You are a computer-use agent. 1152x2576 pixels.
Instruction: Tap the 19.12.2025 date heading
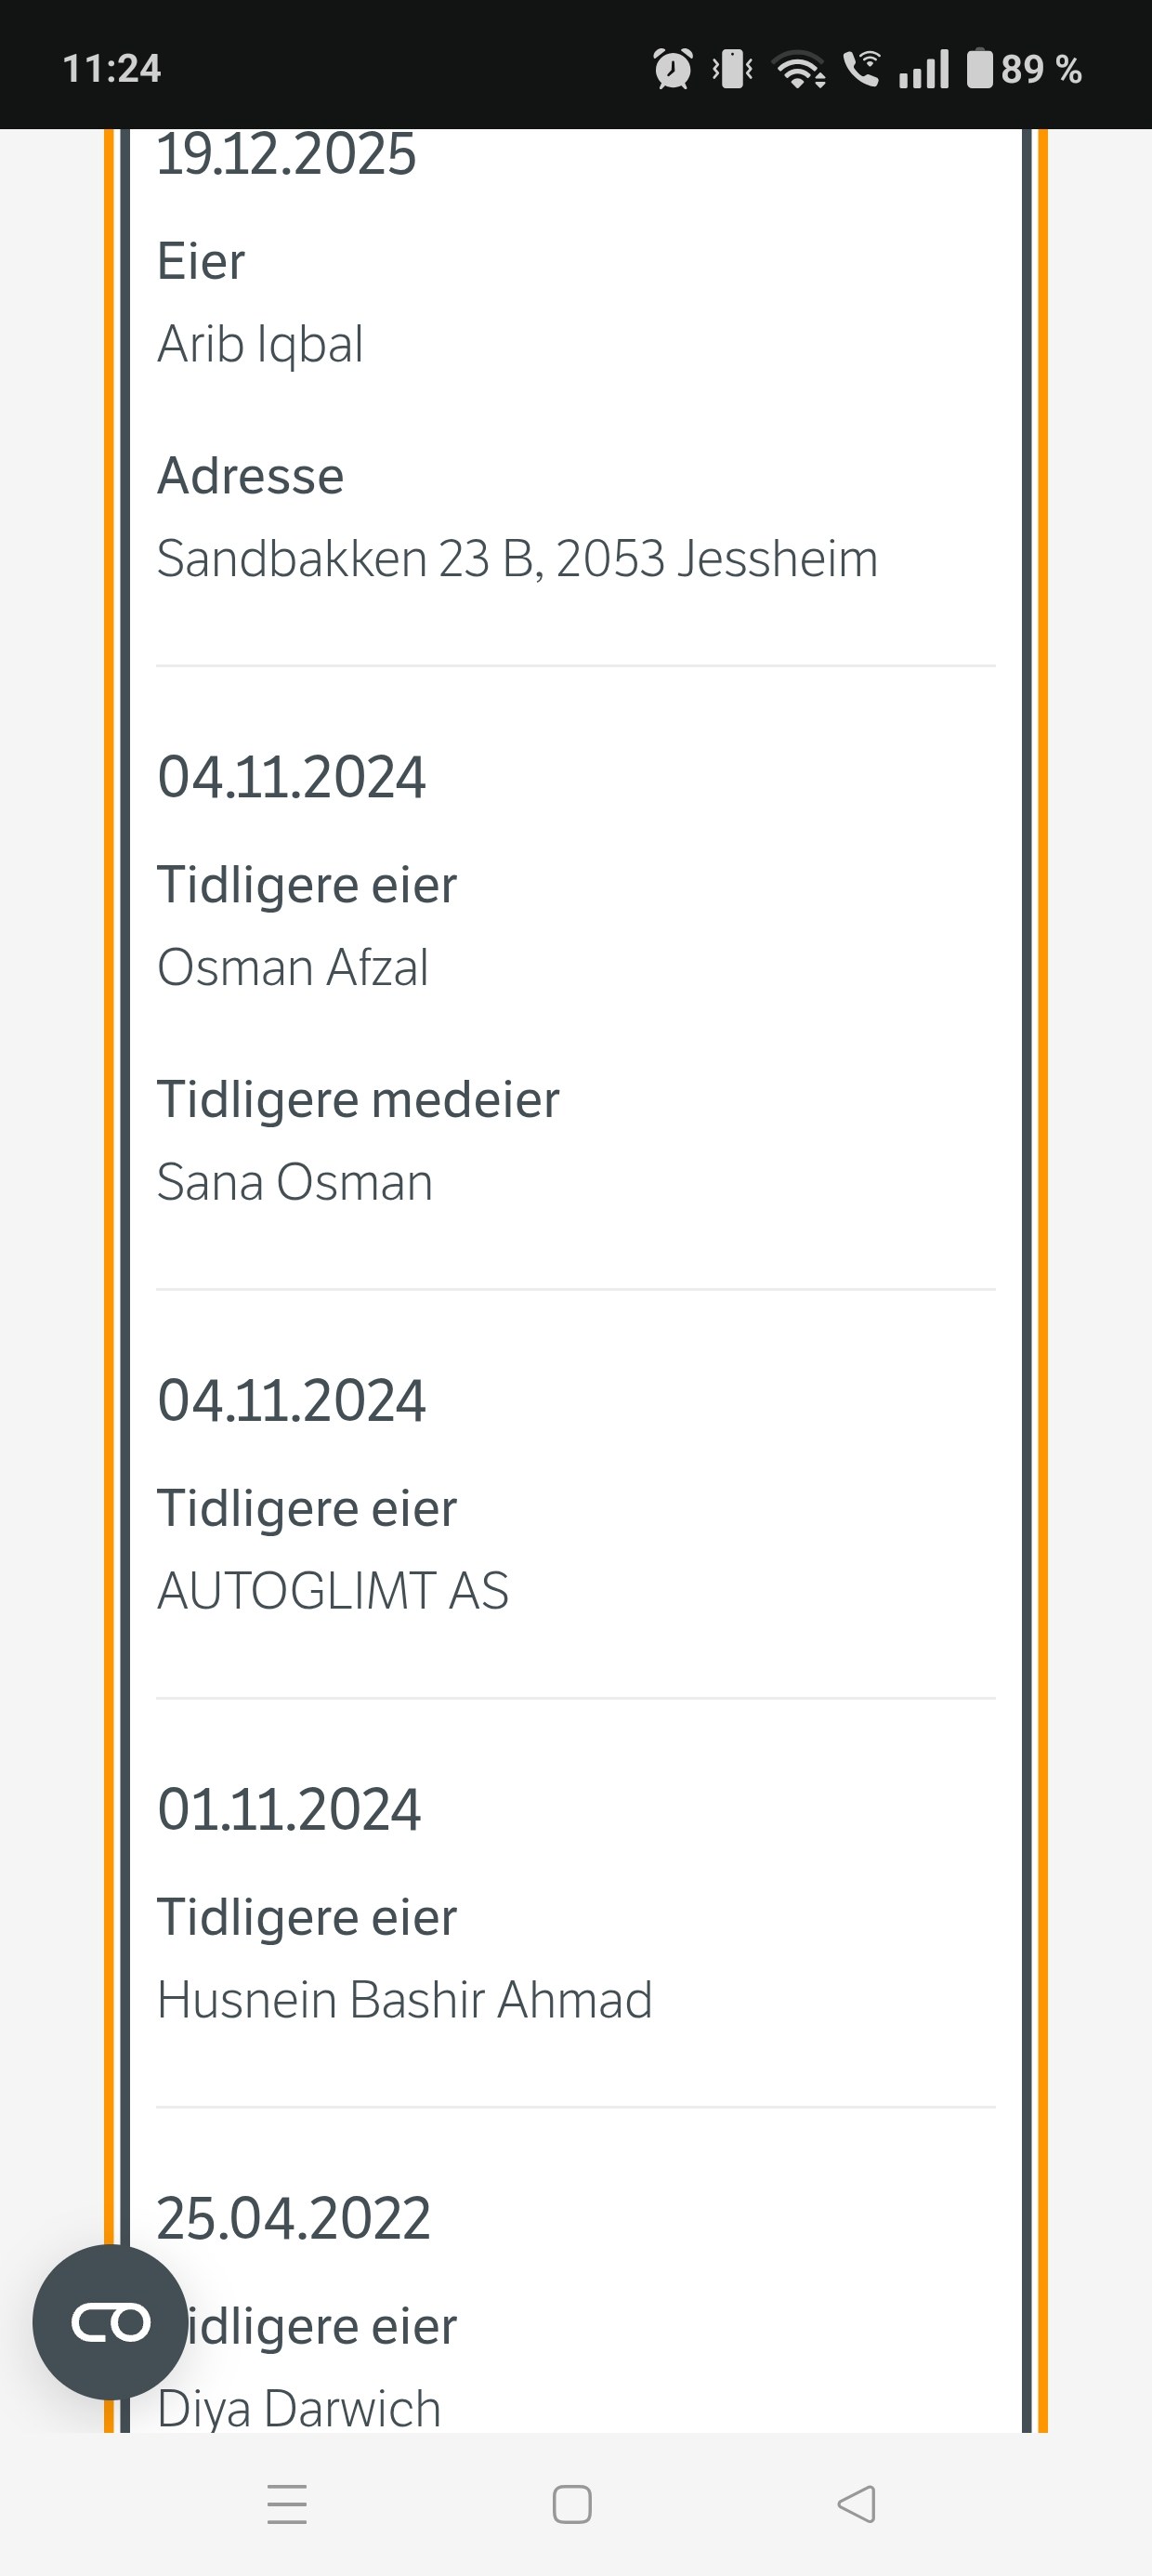286,155
